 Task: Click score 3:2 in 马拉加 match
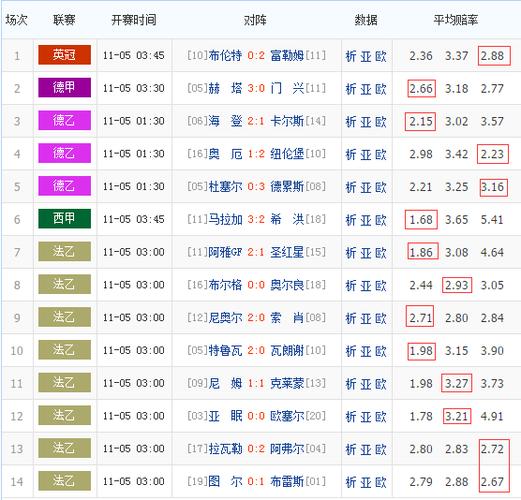coord(256,219)
